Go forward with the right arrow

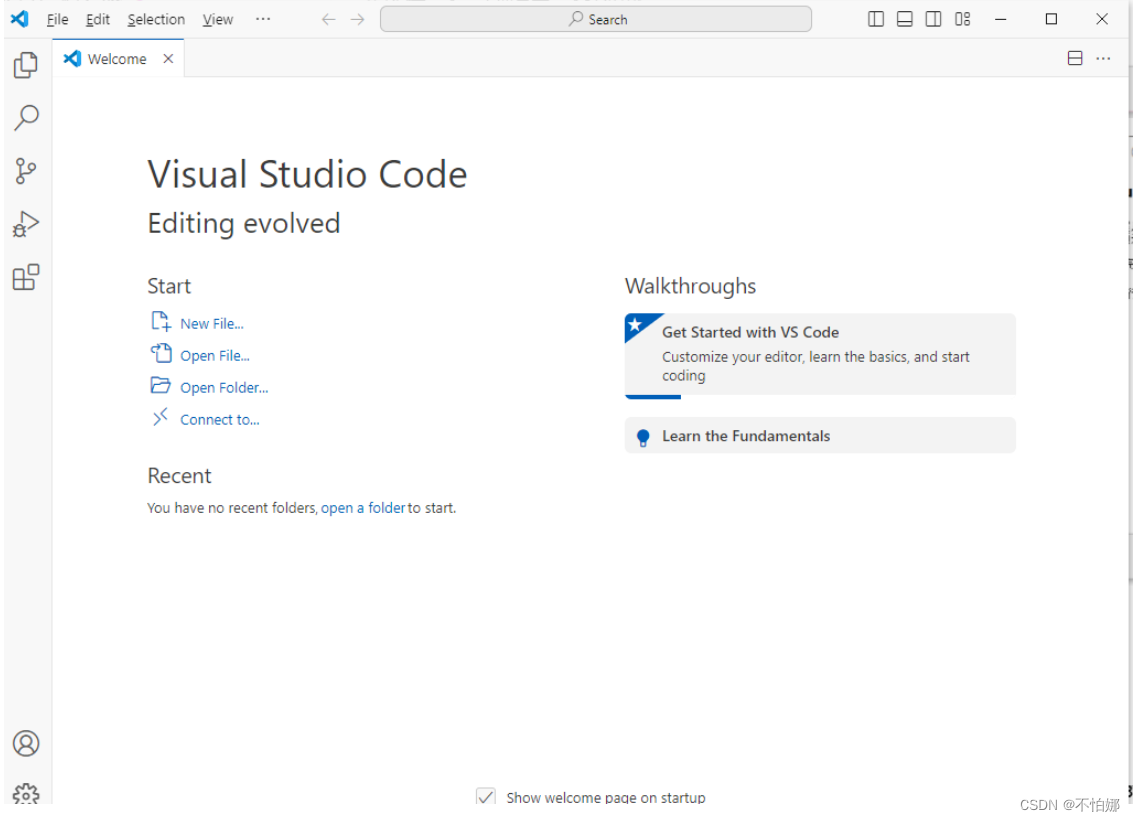358,20
